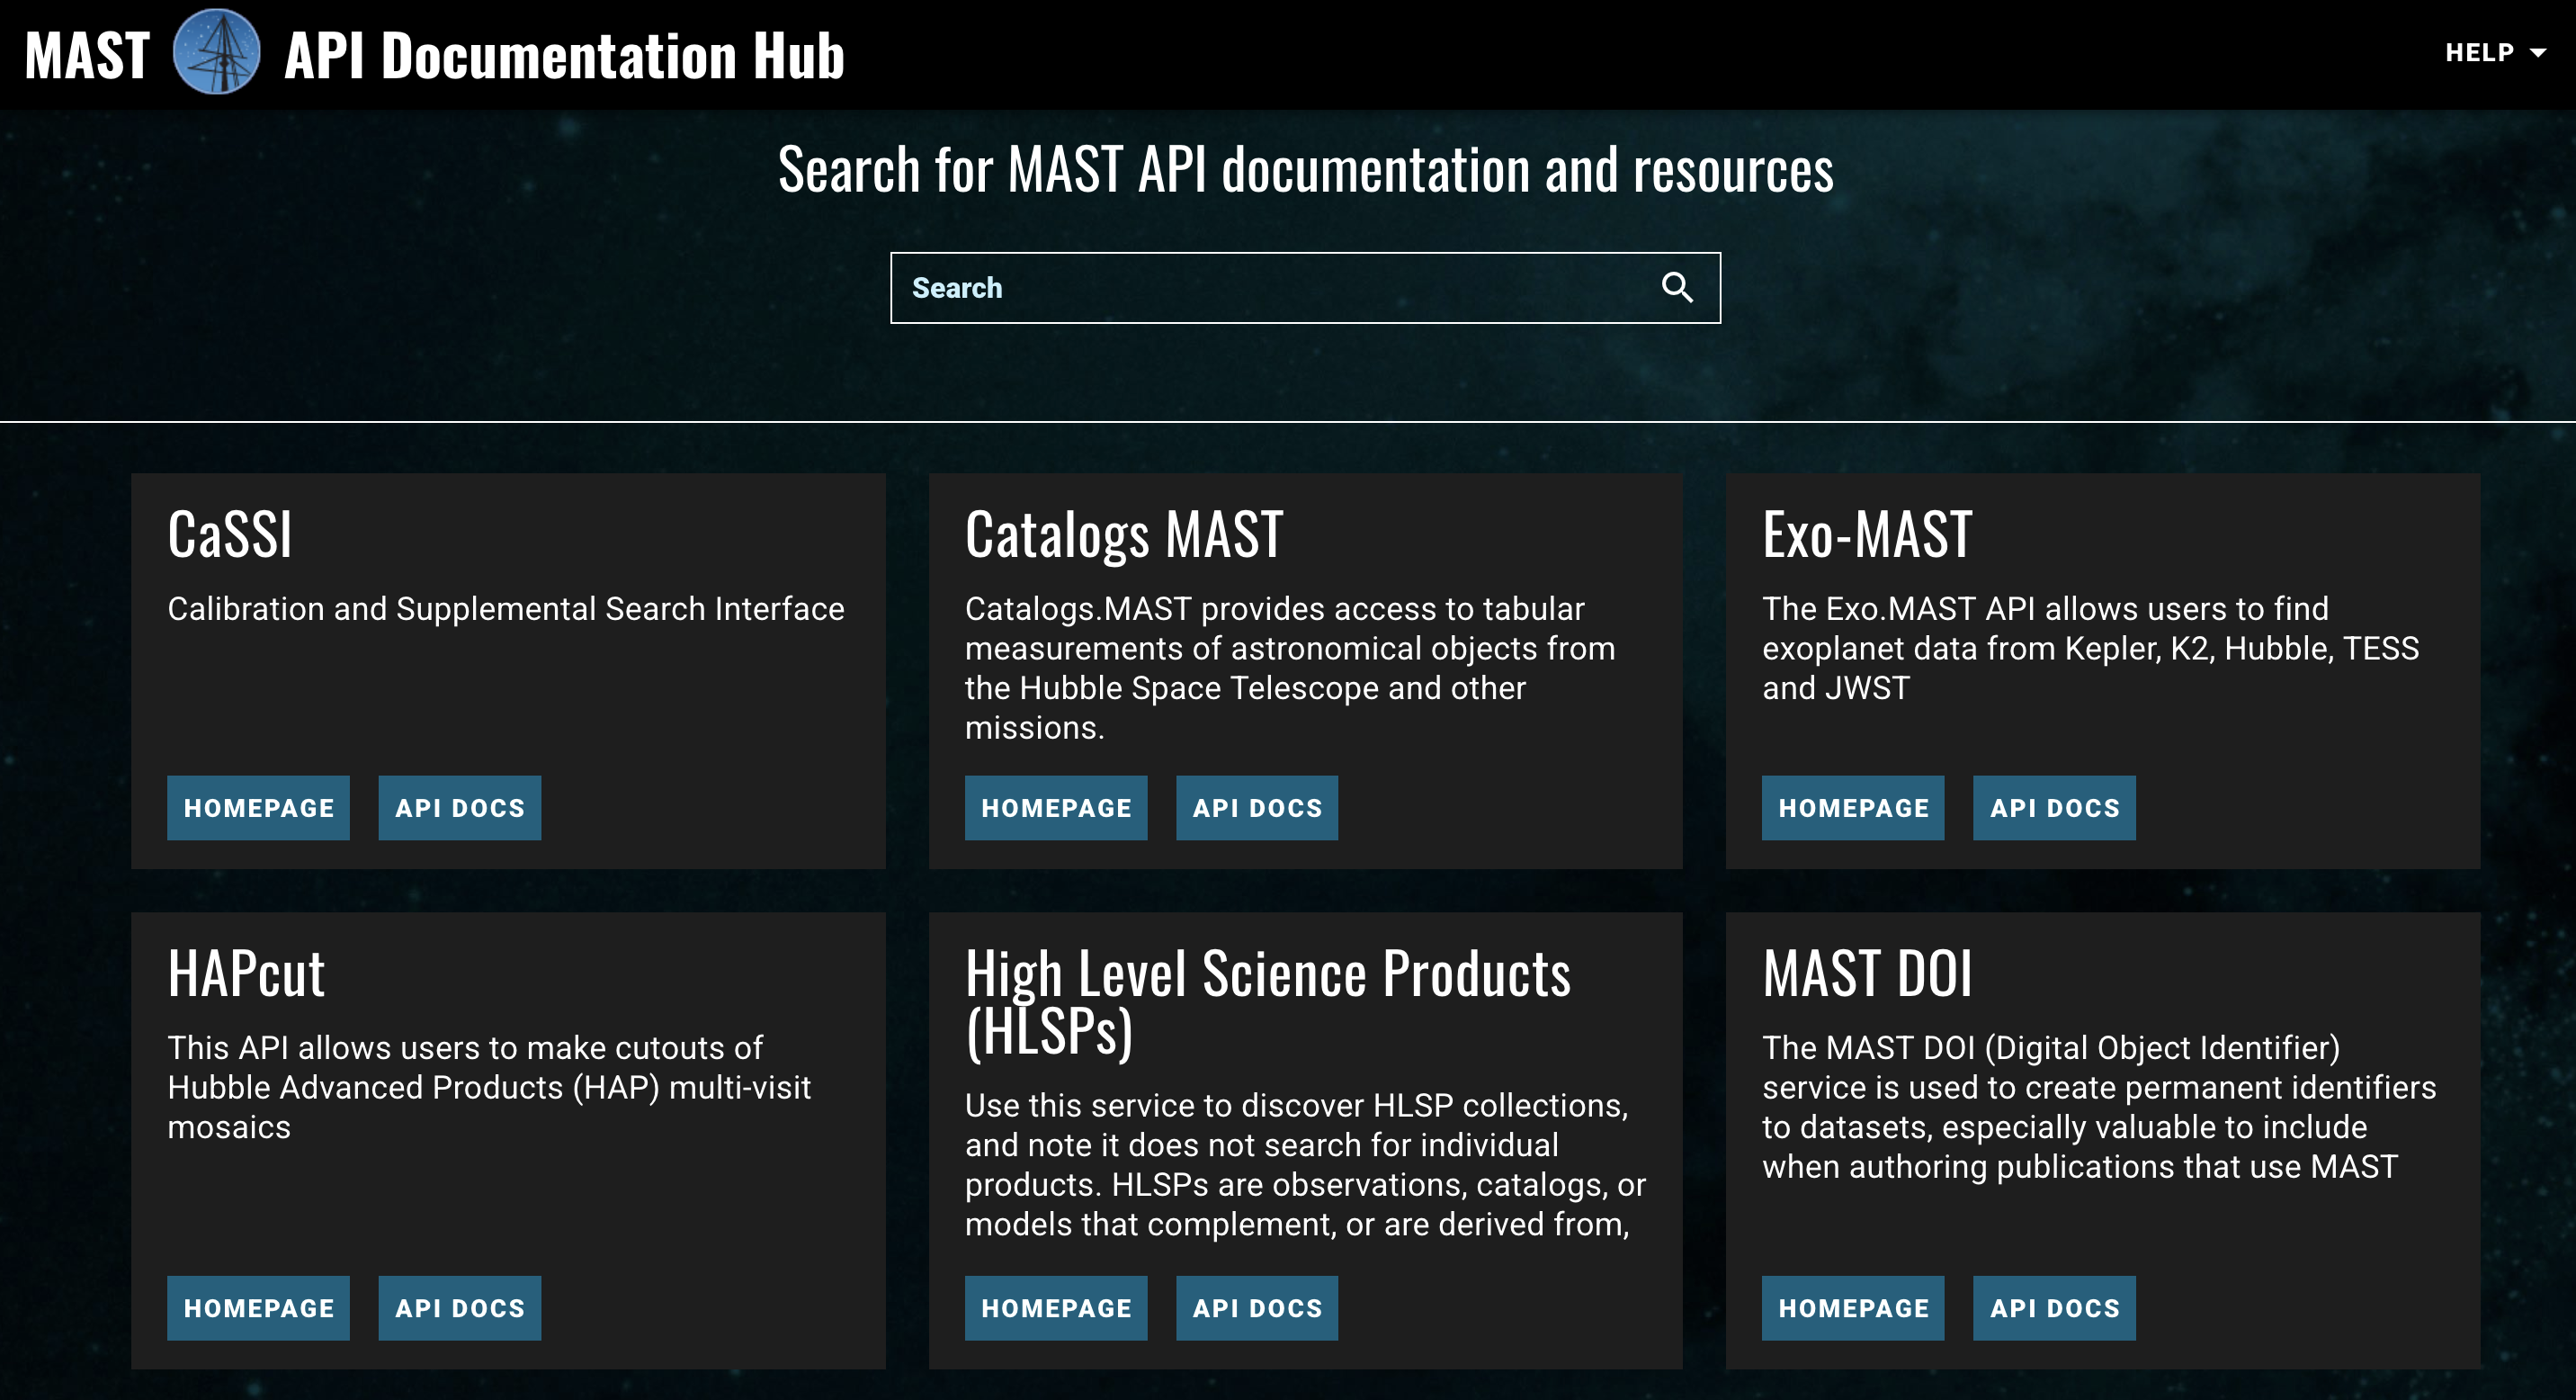Image resolution: width=2576 pixels, height=1400 pixels.
Task: Click the HAPcut cutouts description text
Action: (489, 1087)
